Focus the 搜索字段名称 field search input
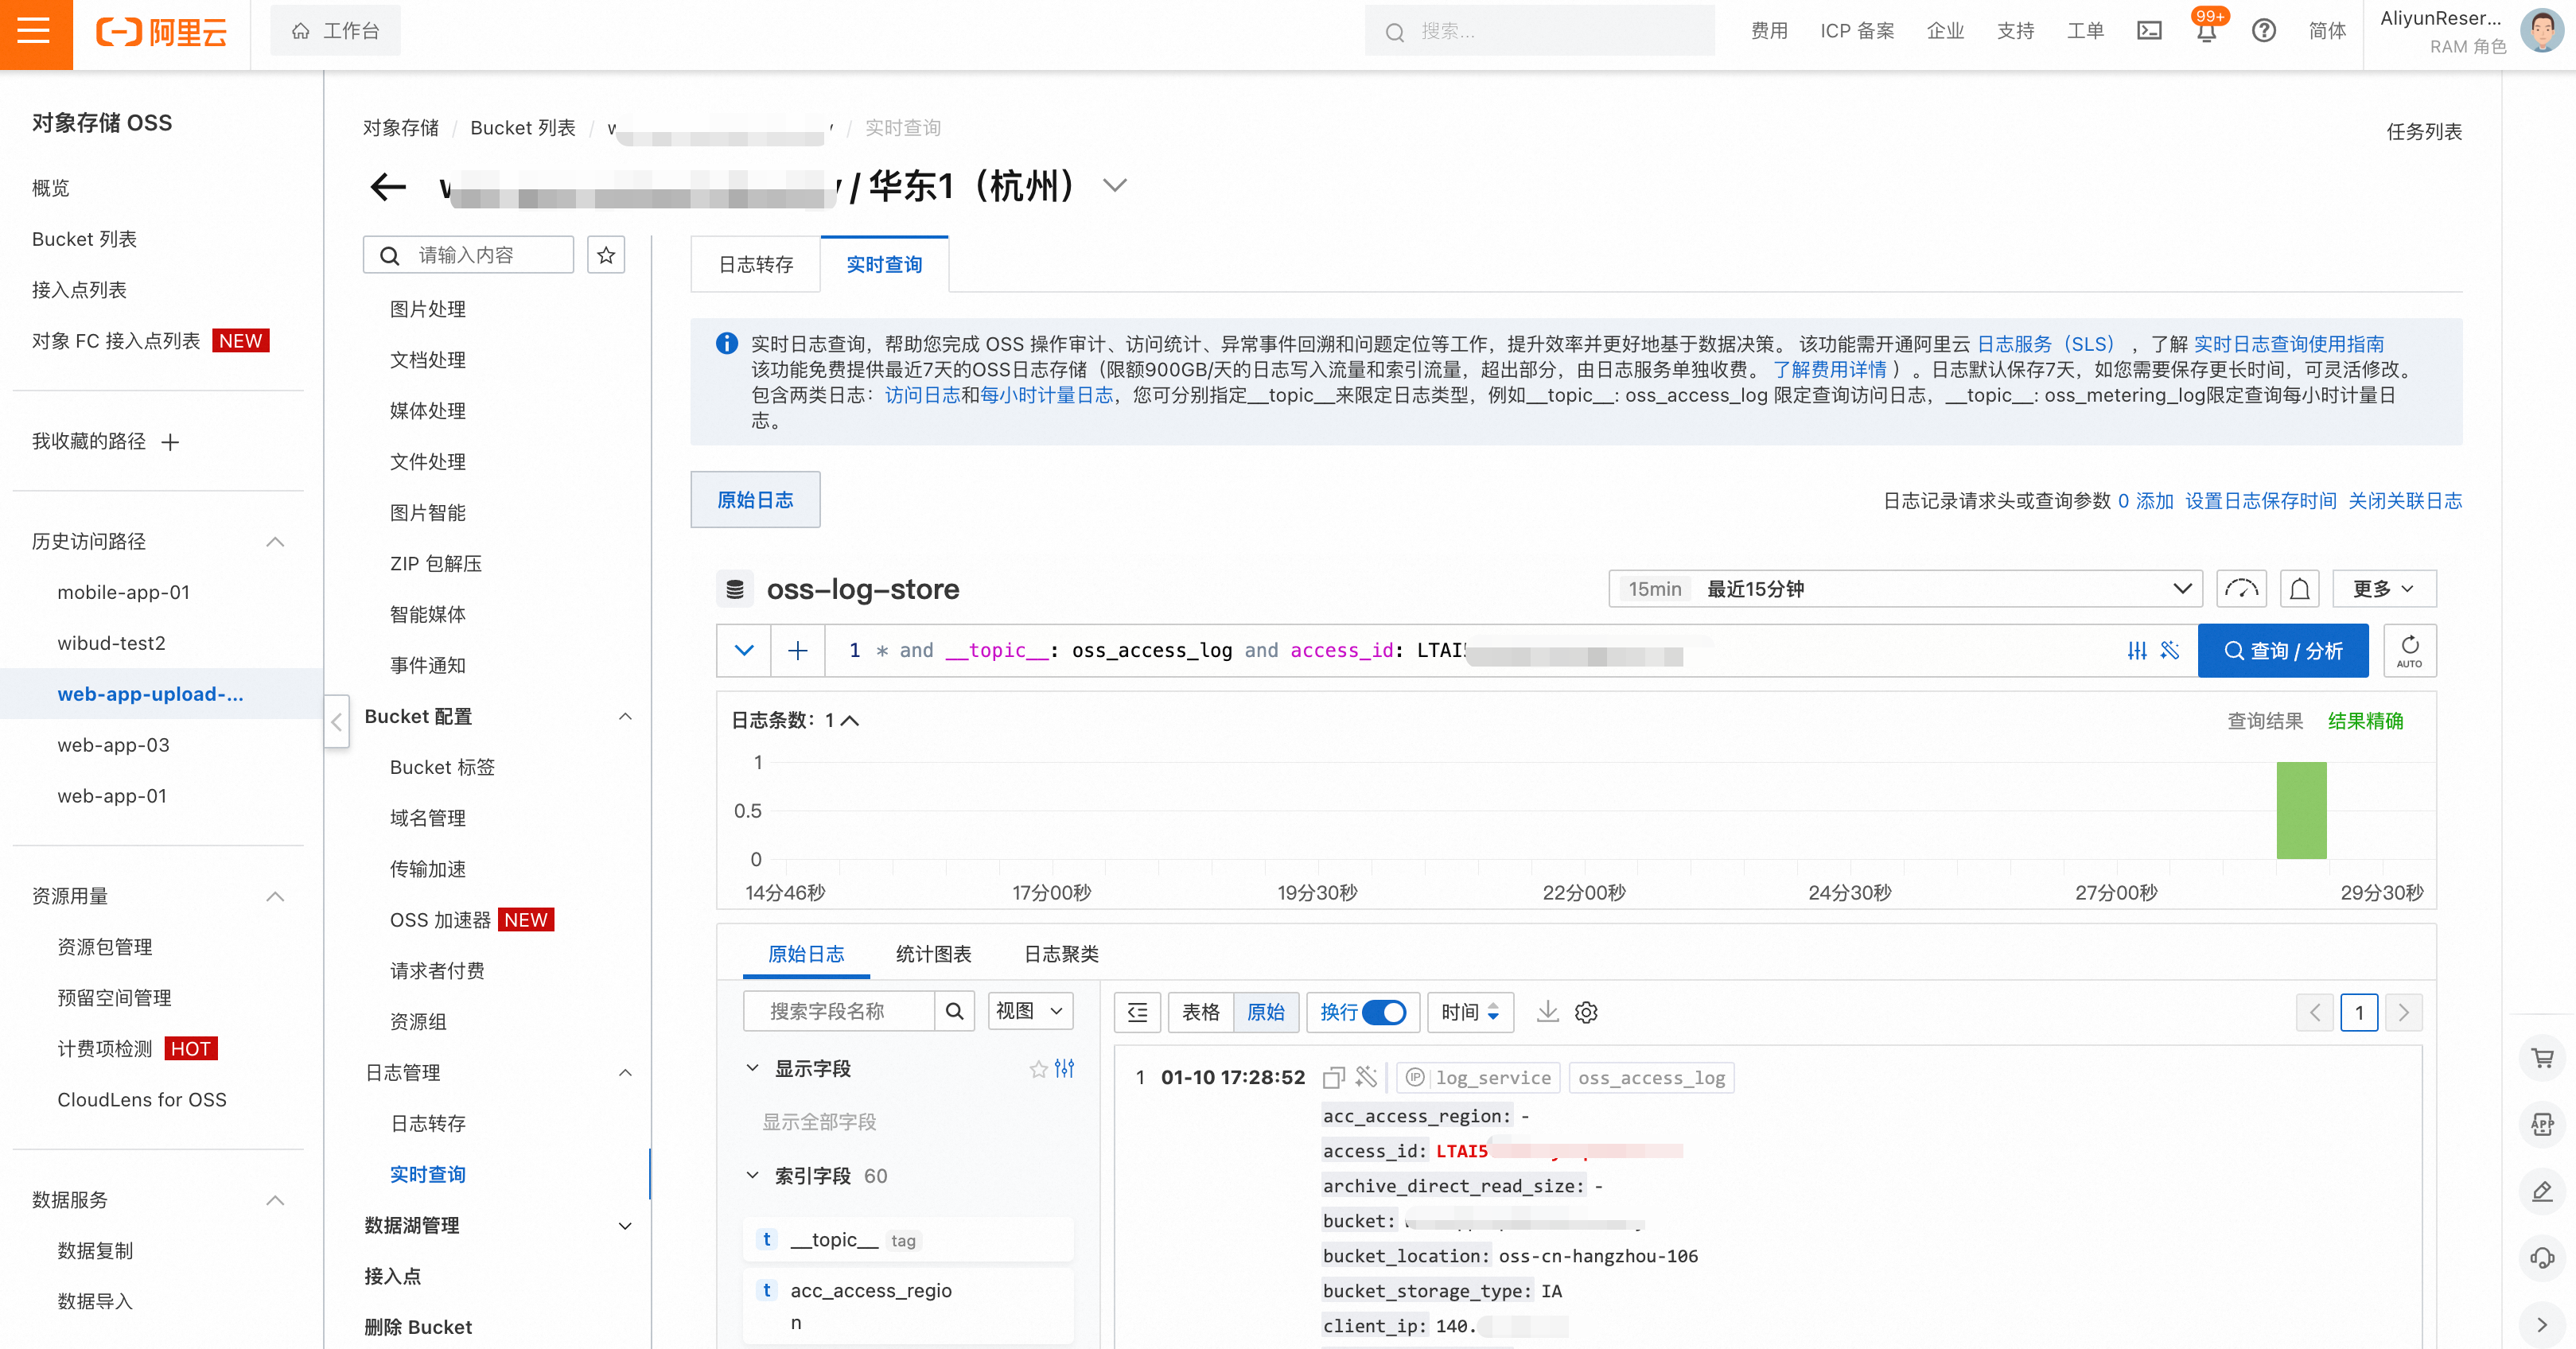This screenshot has height=1349, width=2576. click(x=840, y=1011)
